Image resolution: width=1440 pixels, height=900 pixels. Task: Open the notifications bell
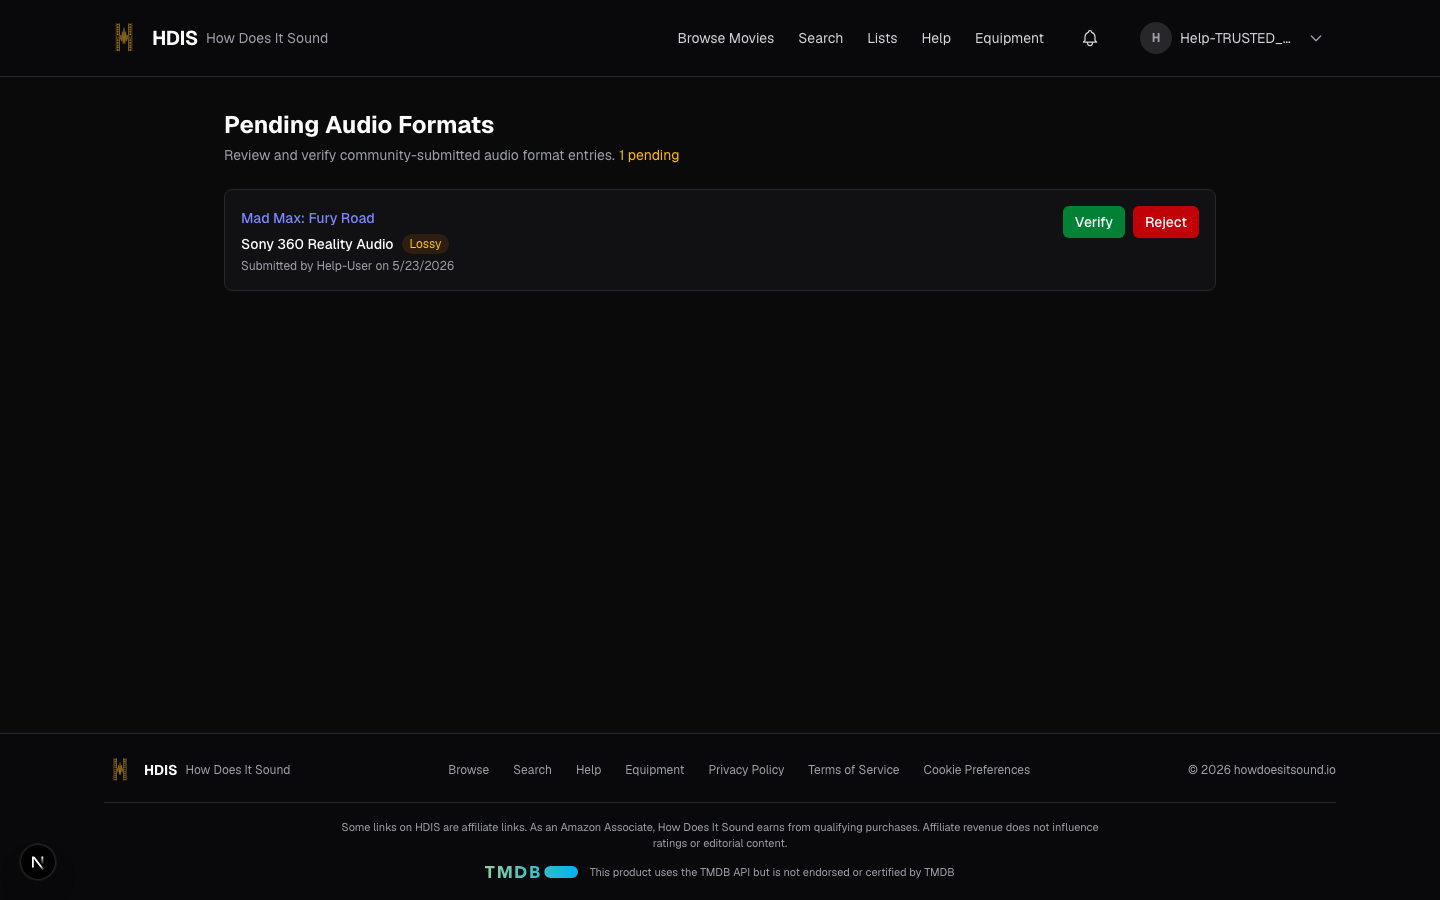(x=1090, y=38)
